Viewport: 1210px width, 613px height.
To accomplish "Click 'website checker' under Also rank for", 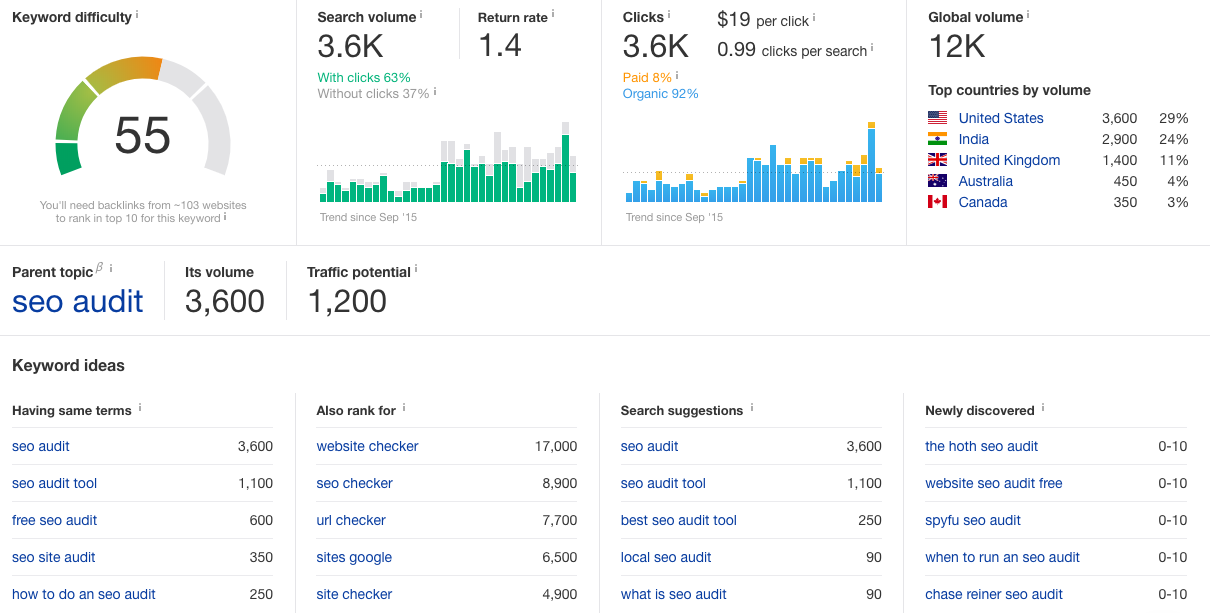I will point(367,446).
